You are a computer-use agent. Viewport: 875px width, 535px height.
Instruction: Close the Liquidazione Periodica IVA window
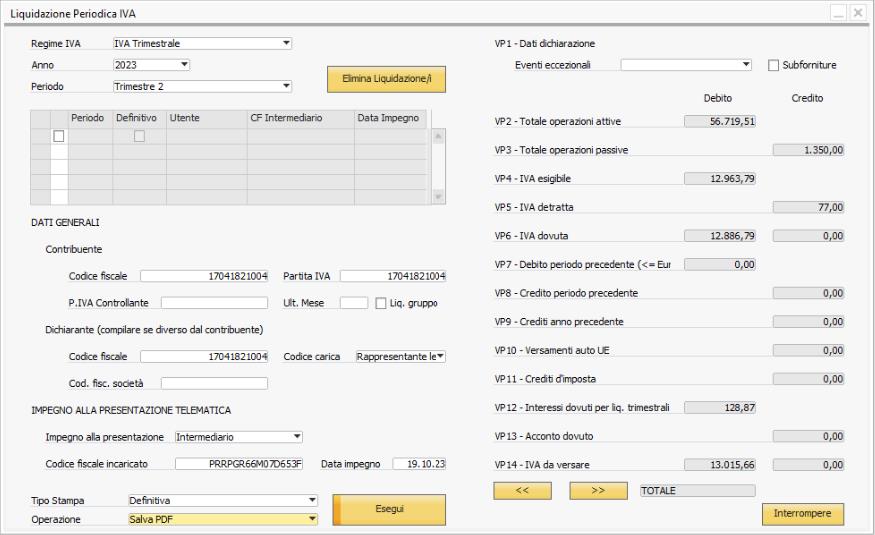coord(858,13)
